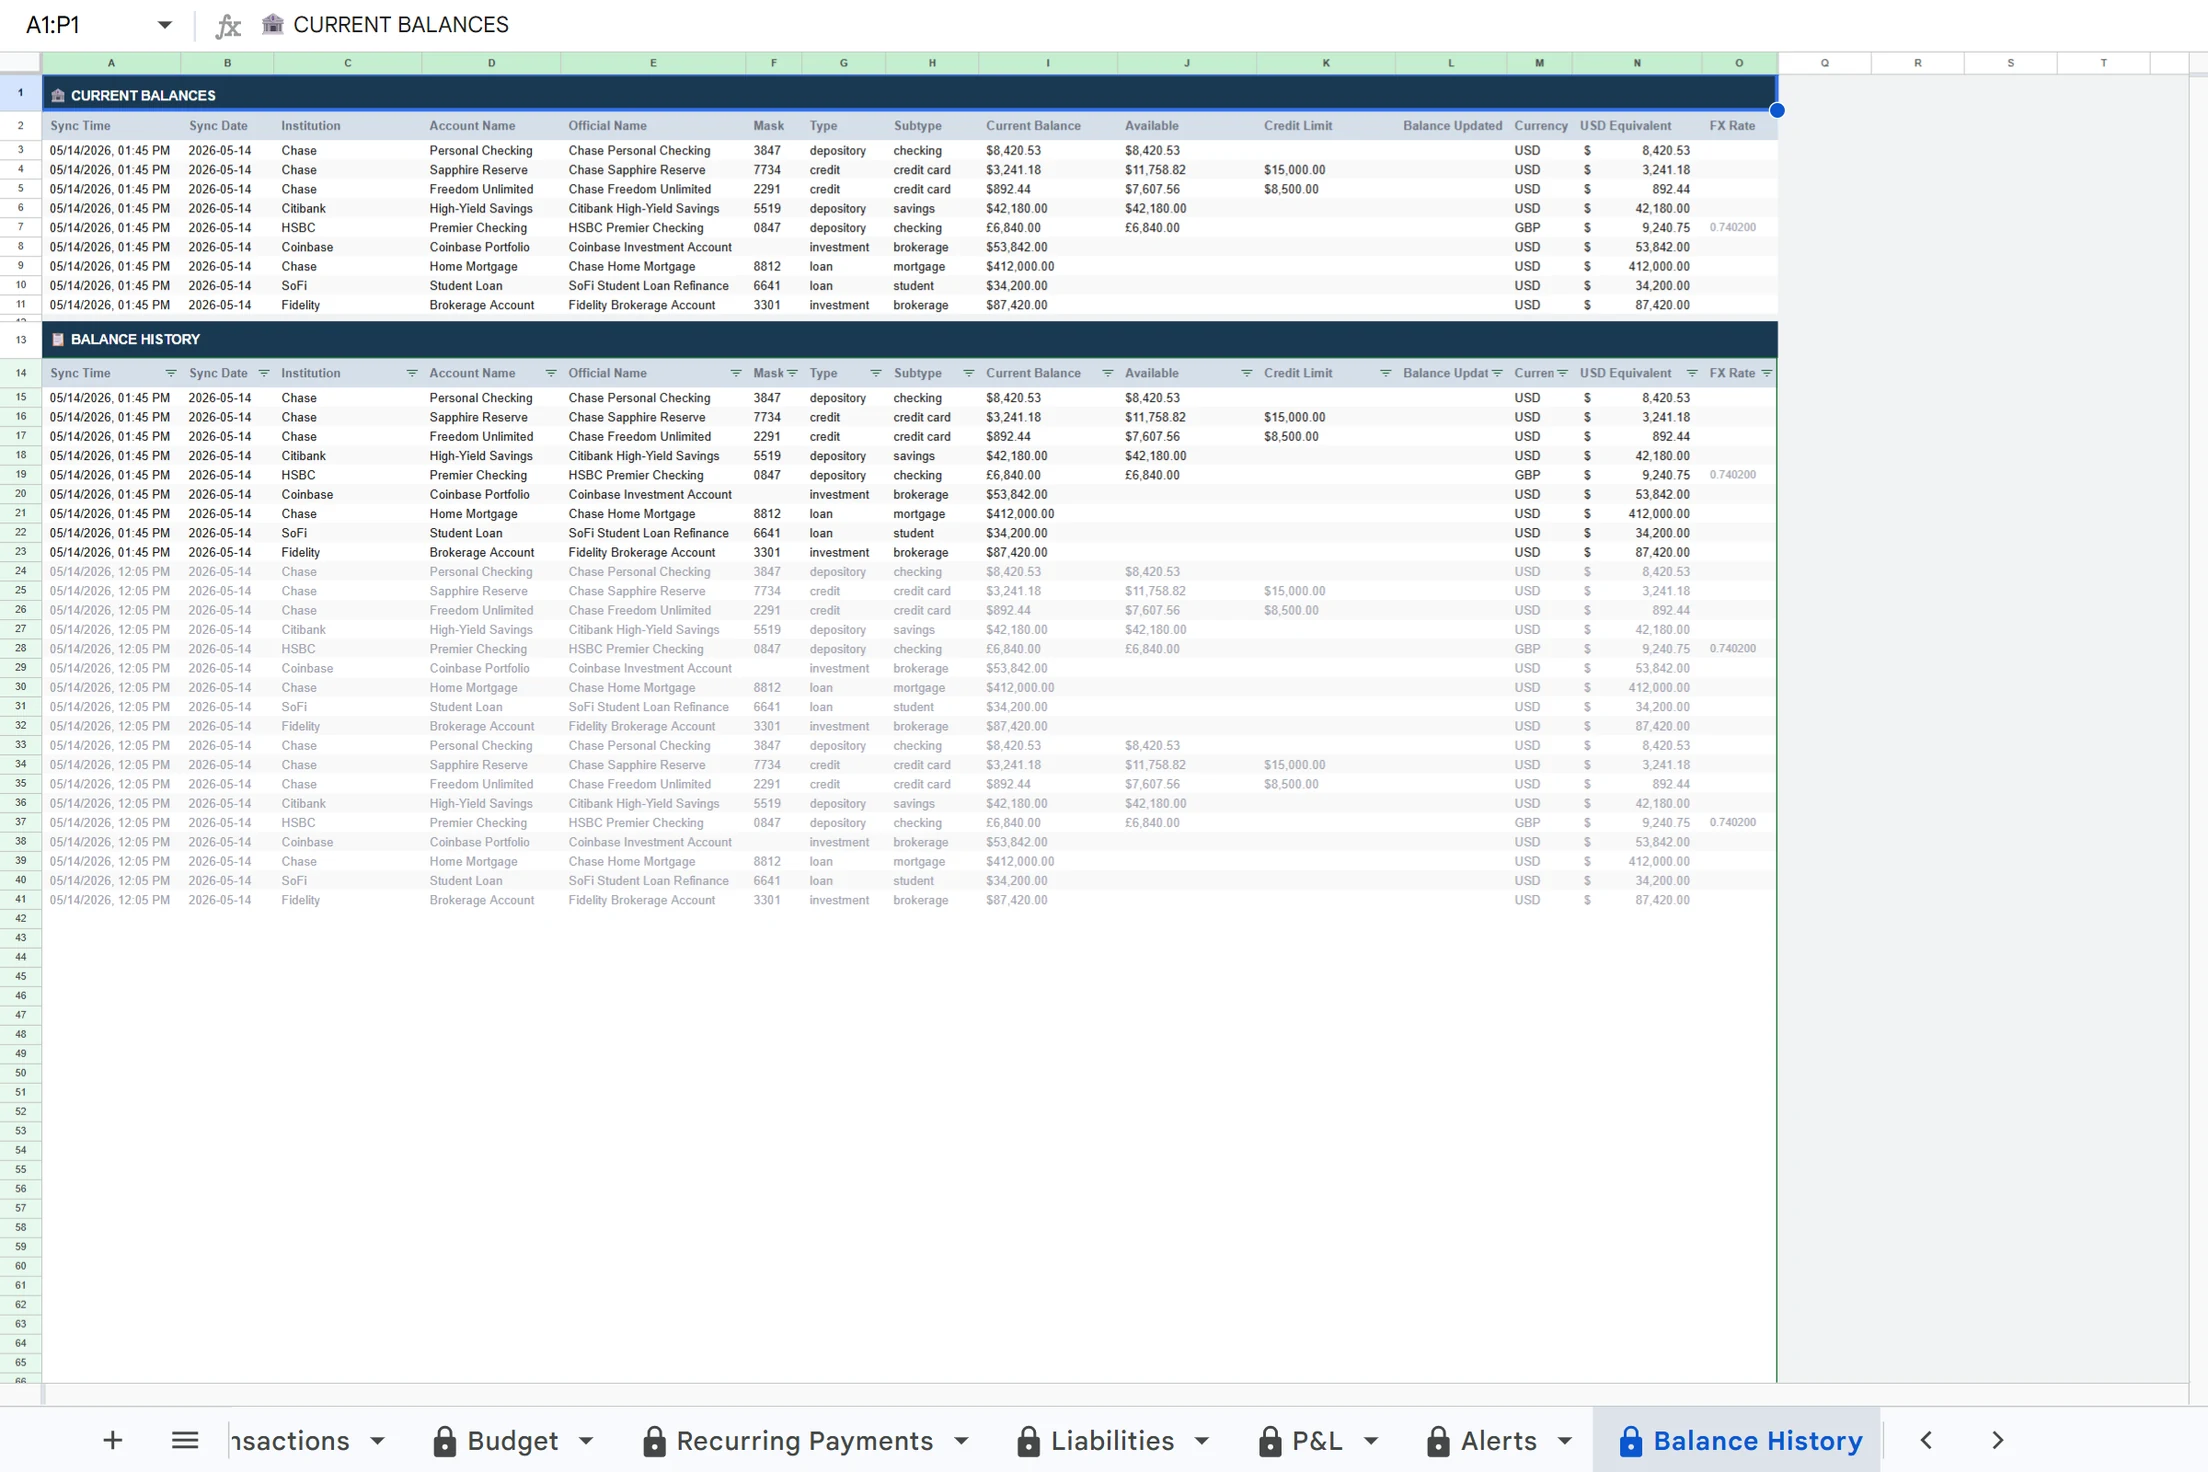This screenshot has width=2208, height=1472.
Task: Open Liabilities tab dropdown arrow
Action: [1203, 1441]
